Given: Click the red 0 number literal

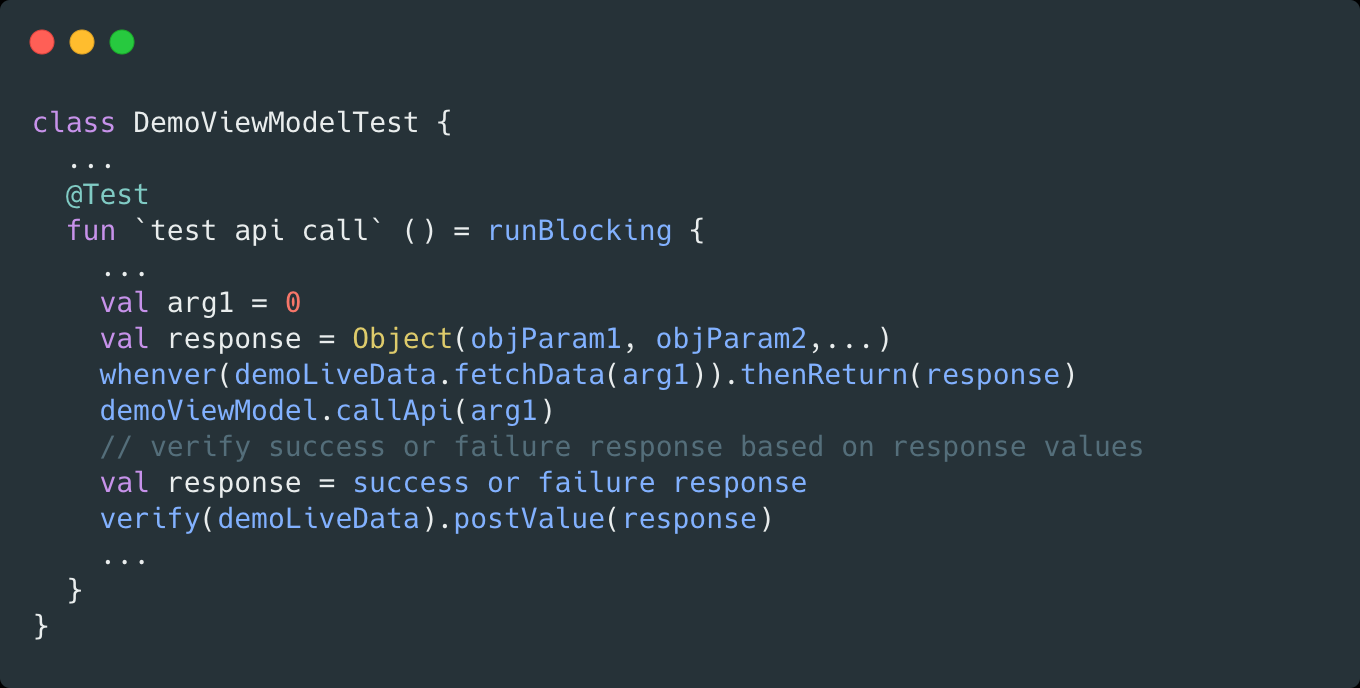Looking at the screenshot, I should (293, 303).
